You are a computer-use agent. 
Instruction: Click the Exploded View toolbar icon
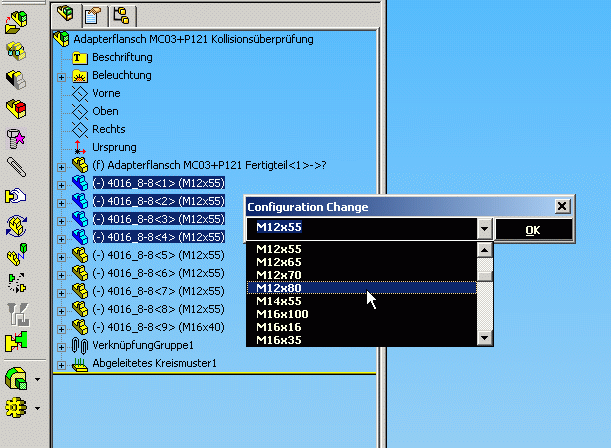pos(17,283)
